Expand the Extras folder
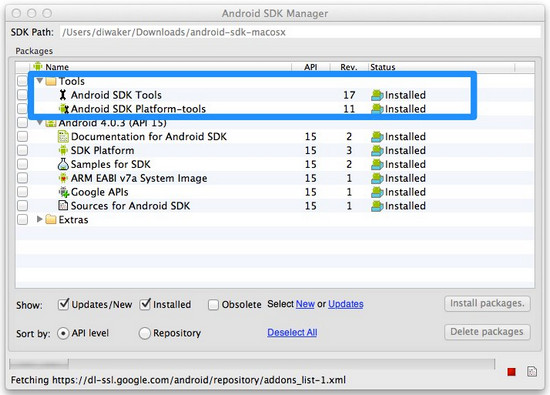Image resolution: width=550 pixels, height=395 pixels. pos(40,219)
